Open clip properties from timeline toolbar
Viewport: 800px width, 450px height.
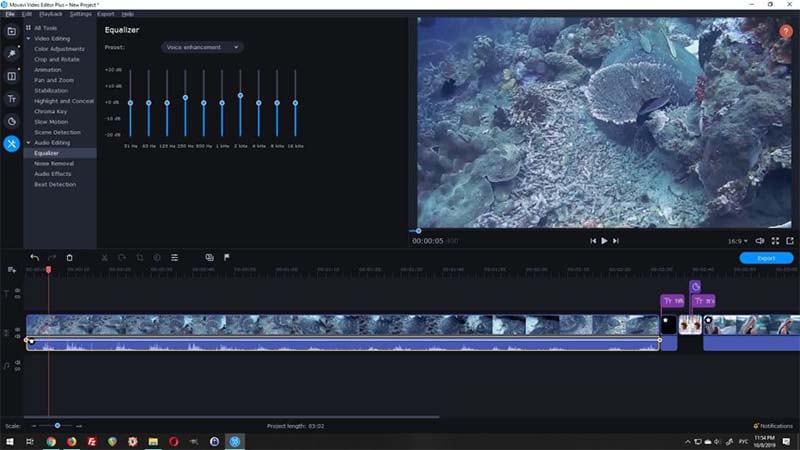click(174, 258)
